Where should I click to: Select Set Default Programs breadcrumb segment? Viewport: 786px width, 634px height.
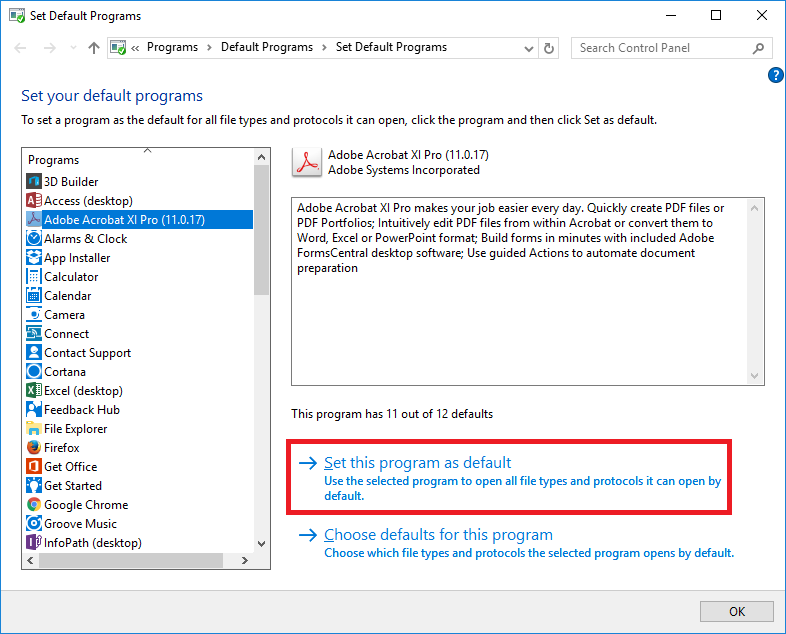pyautogui.click(x=391, y=47)
